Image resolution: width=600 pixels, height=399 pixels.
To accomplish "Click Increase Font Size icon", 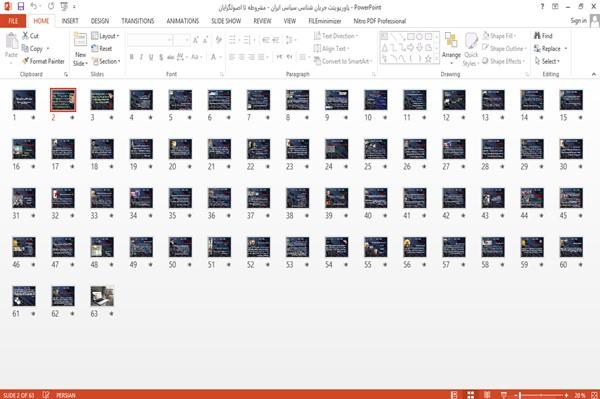I will tap(196, 40).
